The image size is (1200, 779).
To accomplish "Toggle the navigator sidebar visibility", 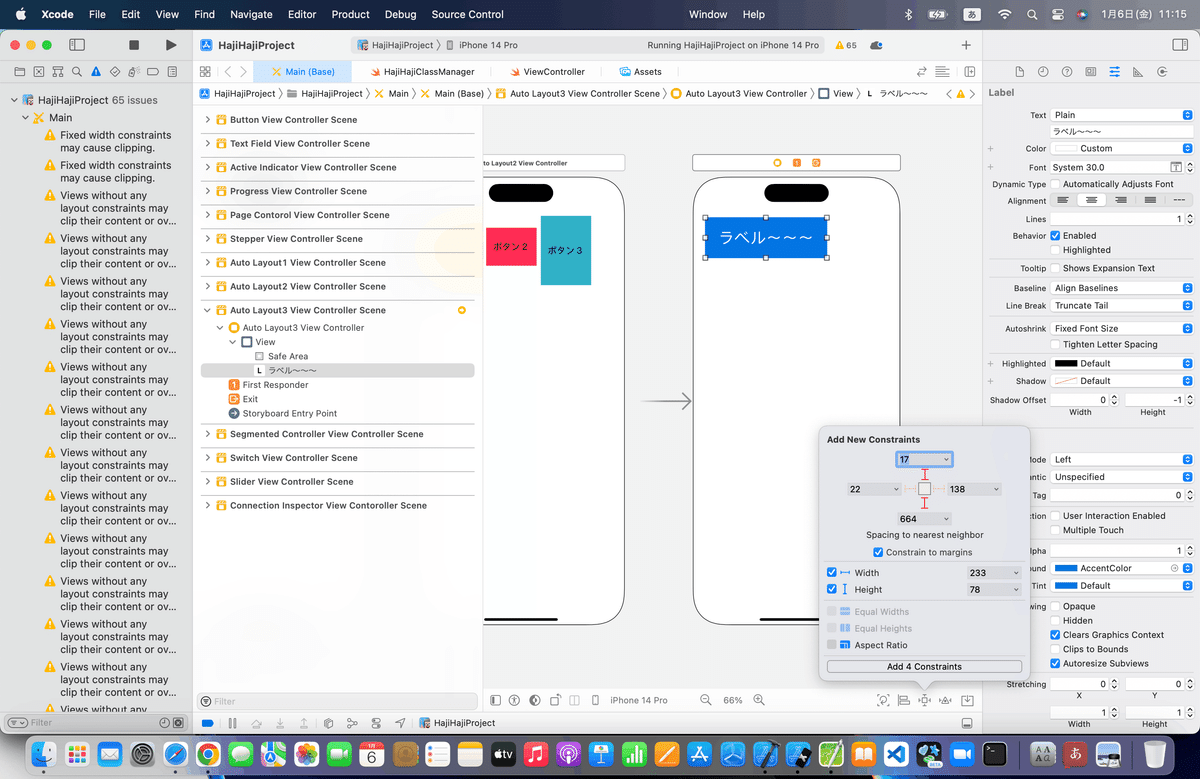I will (76, 45).
